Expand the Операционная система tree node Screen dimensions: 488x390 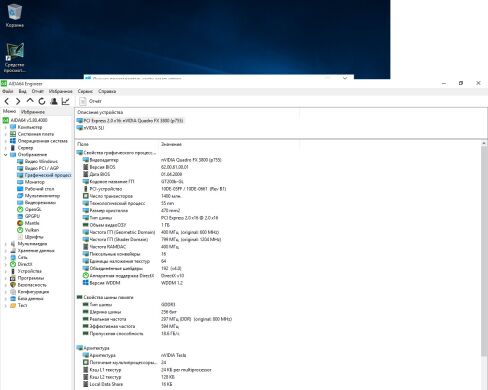coord(5,141)
